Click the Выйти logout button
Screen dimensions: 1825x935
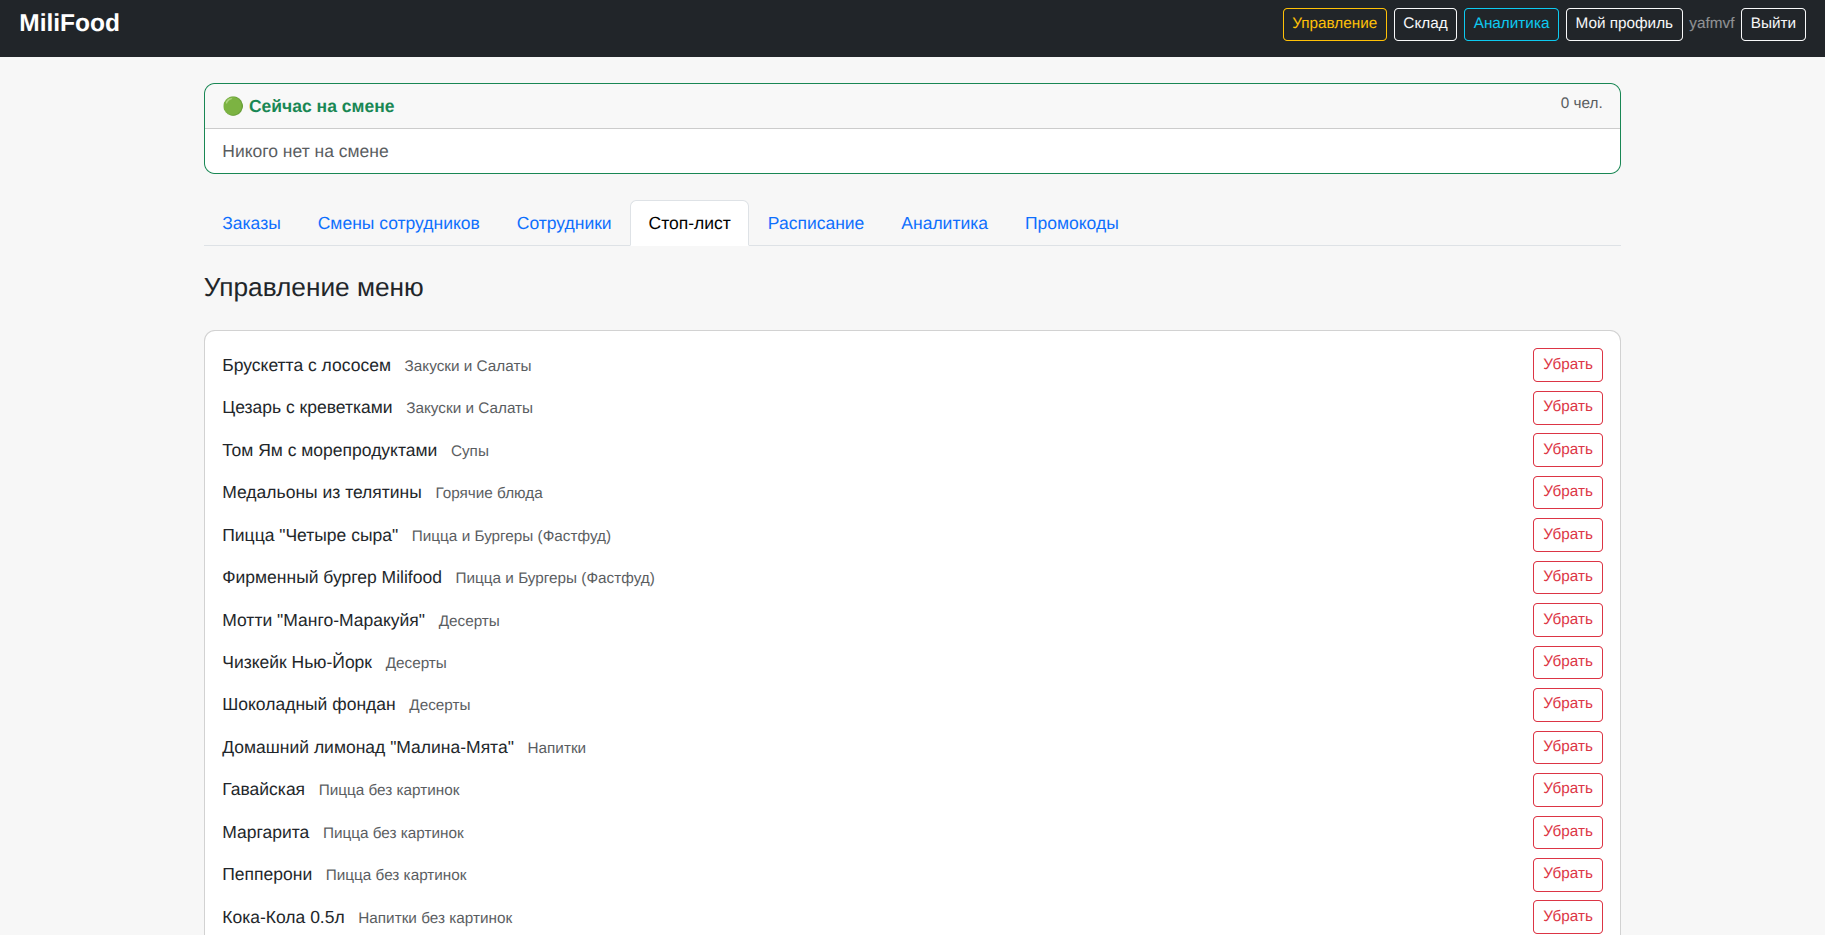[1773, 24]
